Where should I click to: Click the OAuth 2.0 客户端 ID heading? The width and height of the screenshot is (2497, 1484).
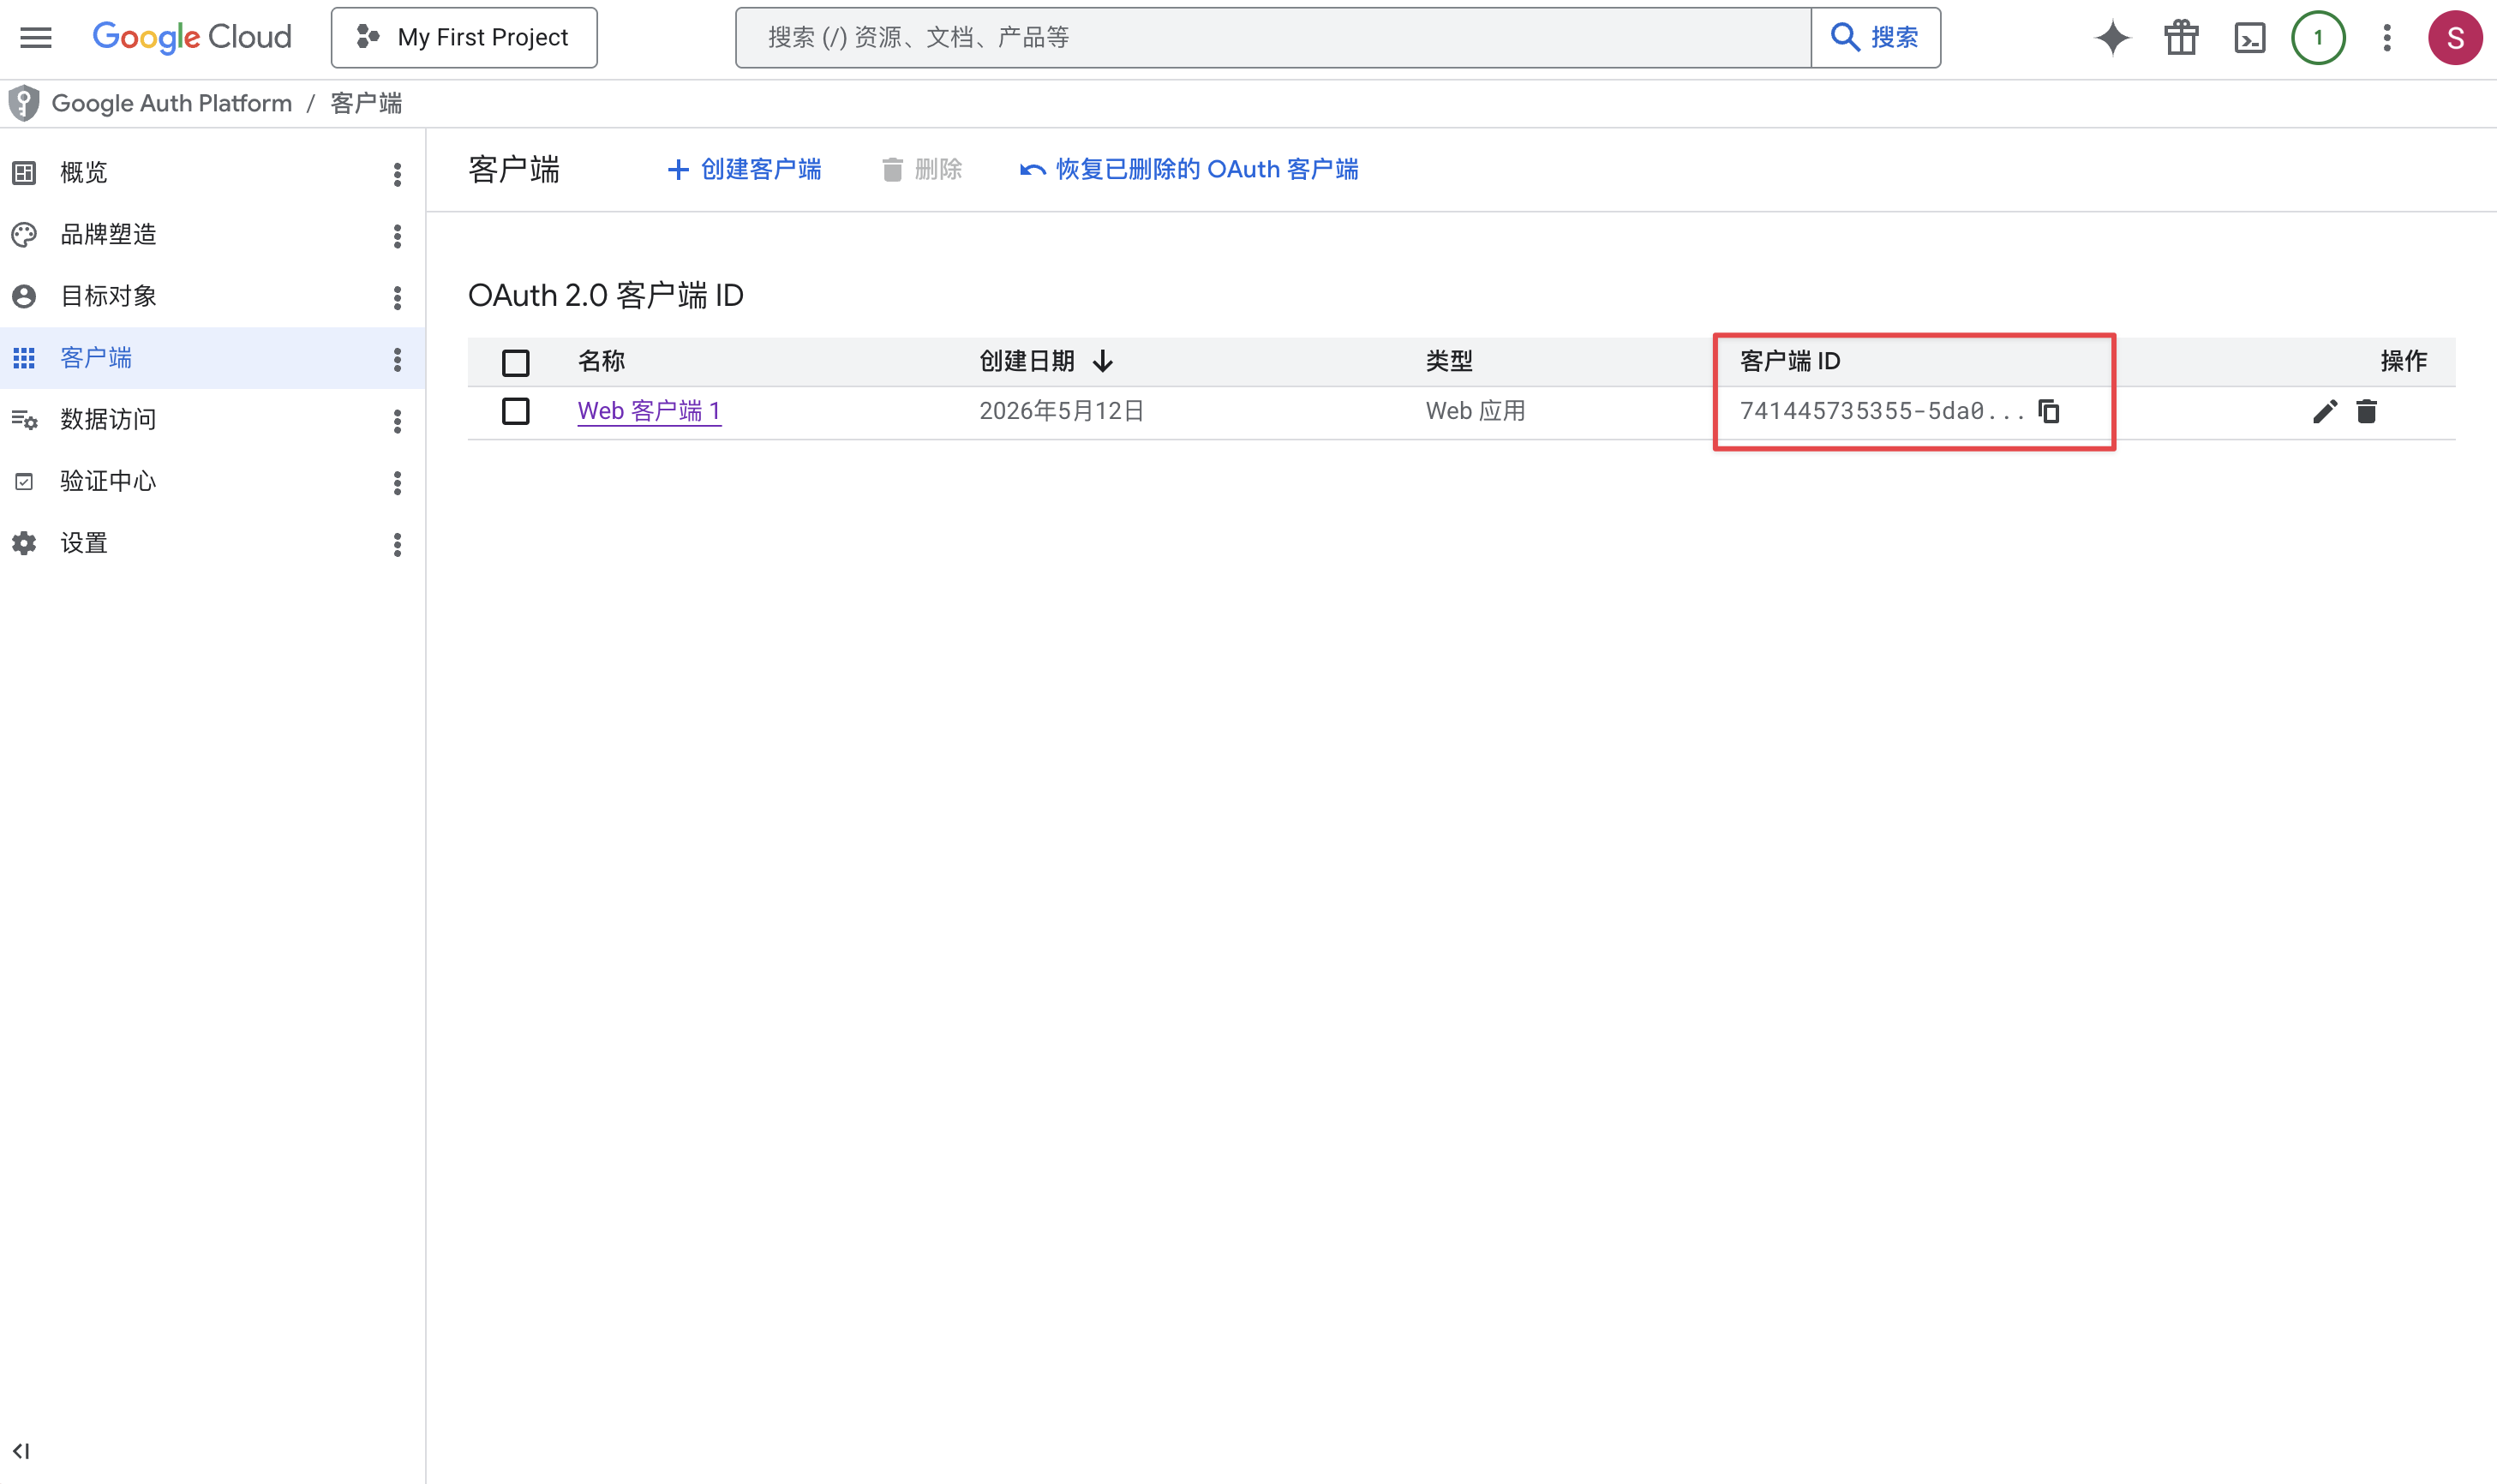pyautogui.click(x=605, y=296)
